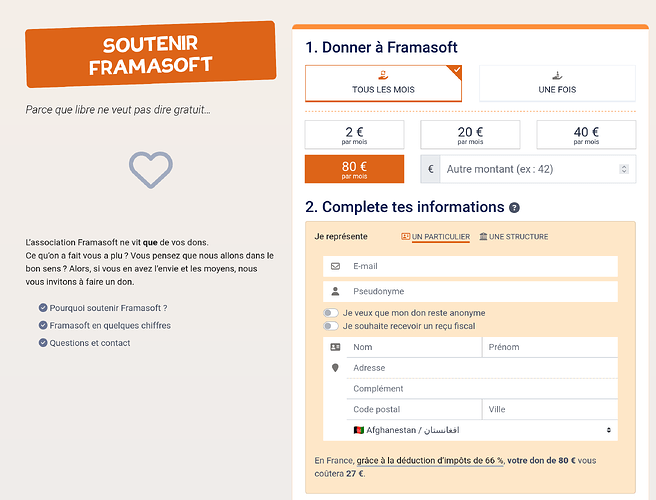Click the envelope icon beside E-mail
656x500 pixels.
pyautogui.click(x=335, y=266)
